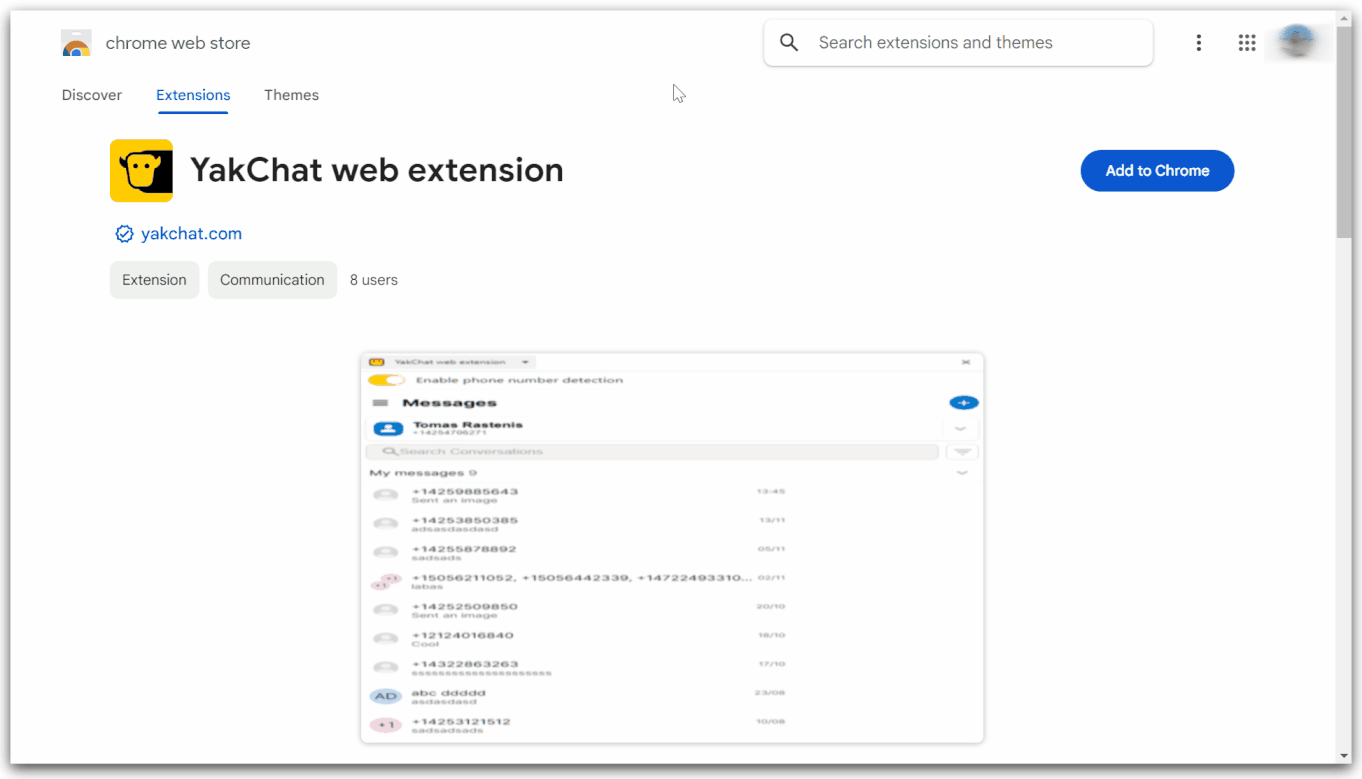Viewport: 1362px width, 779px height.
Task: Open the YakChat screenshot preview image
Action: [672, 547]
